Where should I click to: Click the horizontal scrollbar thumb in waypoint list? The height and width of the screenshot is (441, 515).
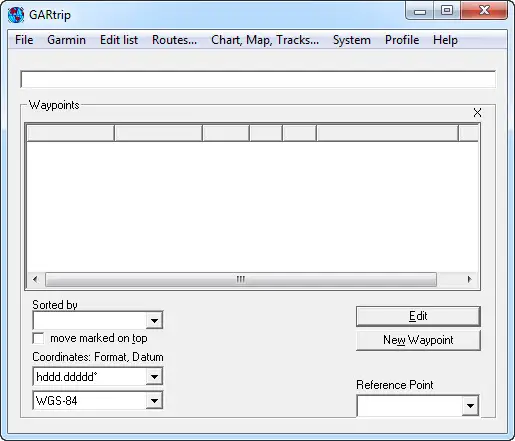(241, 279)
